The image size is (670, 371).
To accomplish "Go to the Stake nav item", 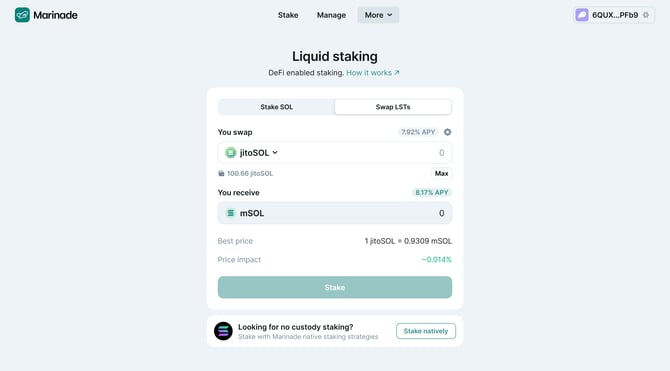I will tap(288, 15).
